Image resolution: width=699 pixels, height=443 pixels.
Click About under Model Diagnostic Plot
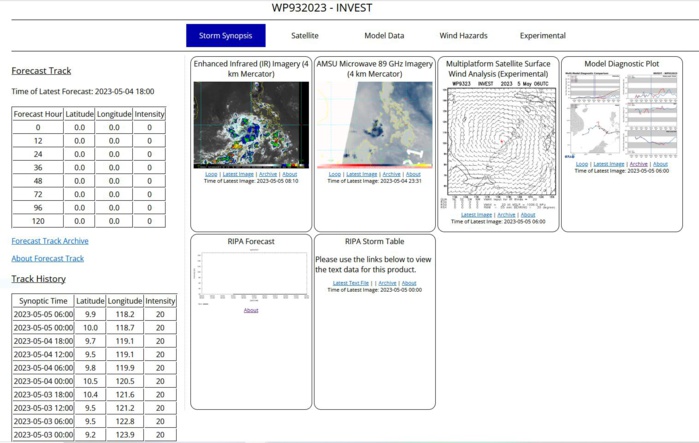pos(660,164)
